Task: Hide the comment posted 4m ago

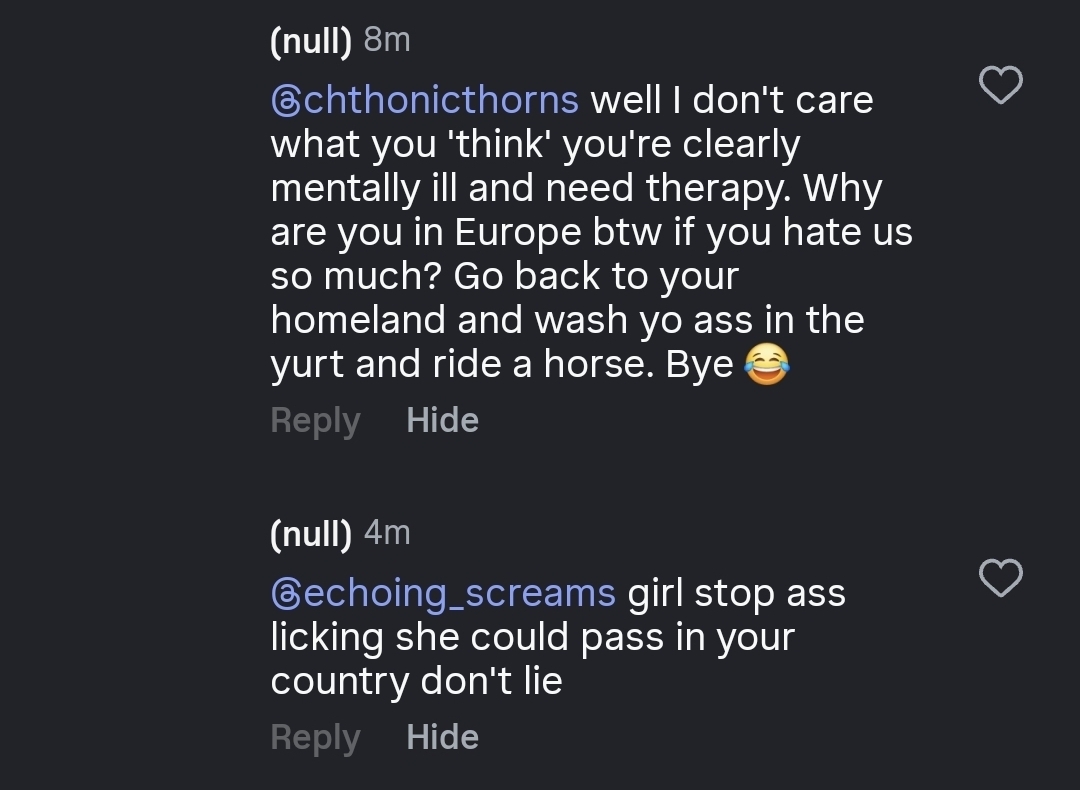Action: [x=442, y=737]
